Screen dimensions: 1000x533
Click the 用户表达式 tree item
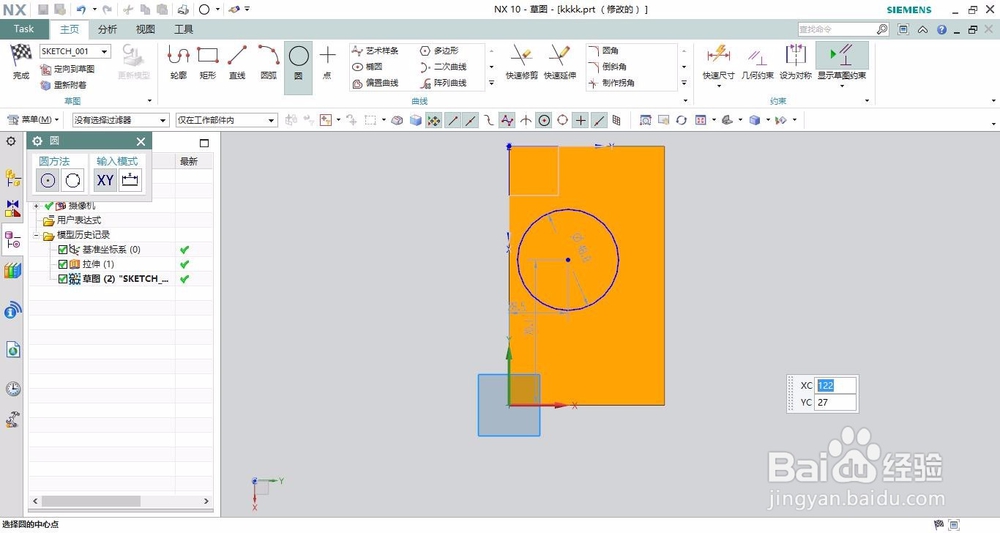click(x=79, y=220)
